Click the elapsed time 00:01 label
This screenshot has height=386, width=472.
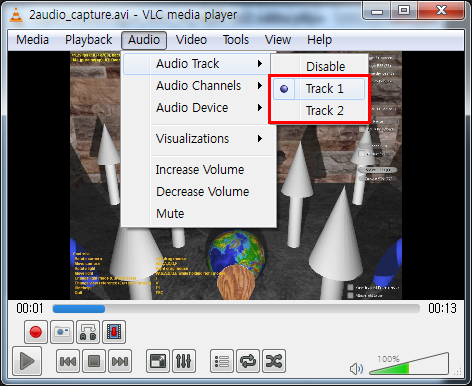pyautogui.click(x=30, y=308)
